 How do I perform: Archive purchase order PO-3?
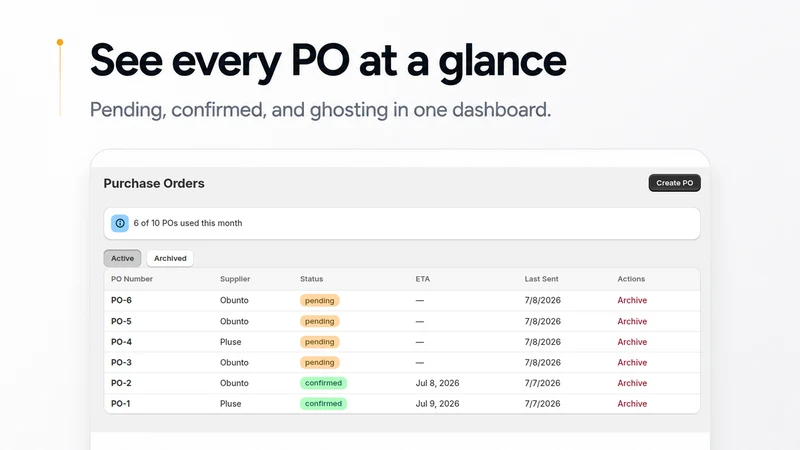click(632, 363)
